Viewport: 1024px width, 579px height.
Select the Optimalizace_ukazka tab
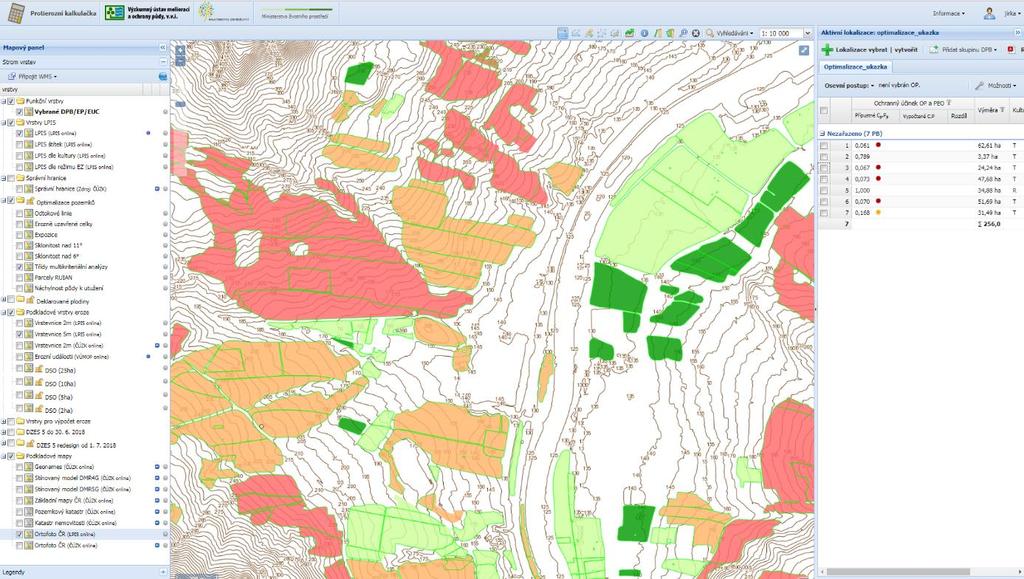[x=855, y=67]
